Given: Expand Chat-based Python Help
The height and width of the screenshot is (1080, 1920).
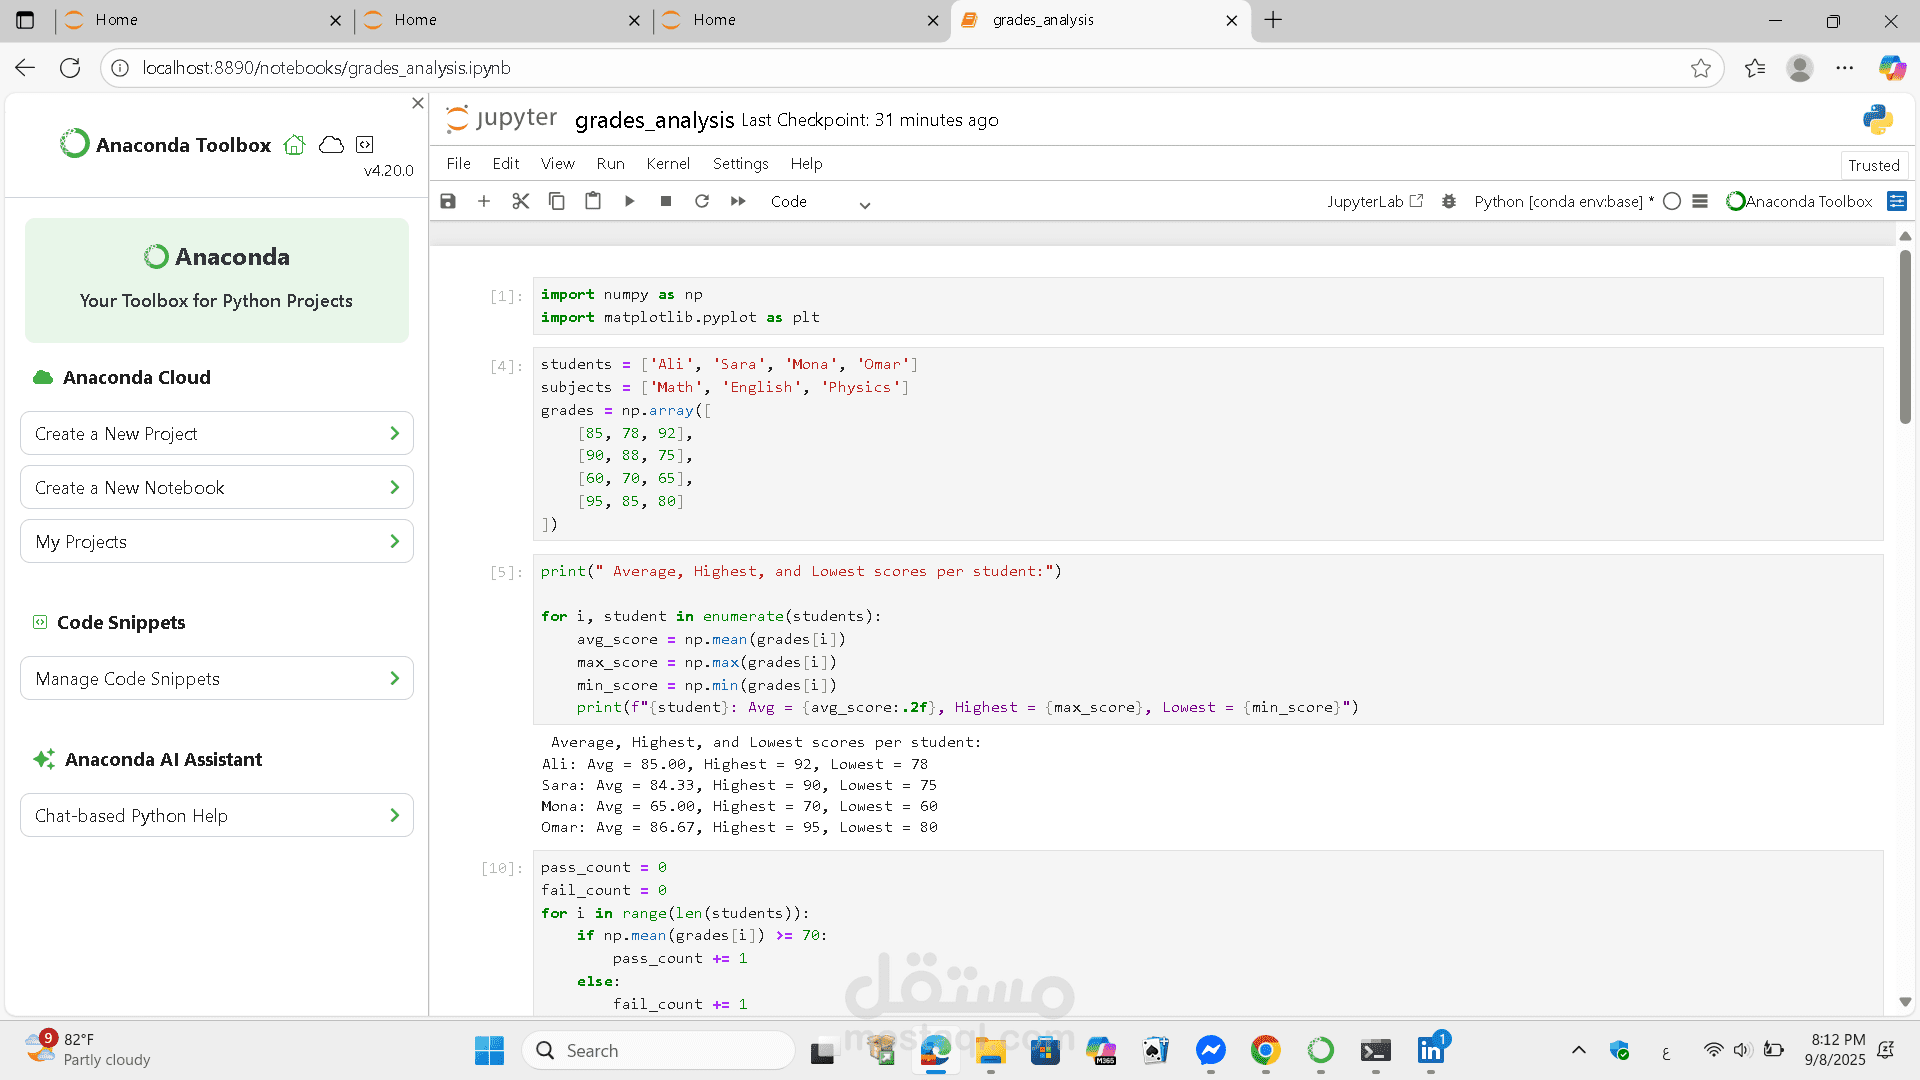Looking at the screenshot, I should pos(217,816).
